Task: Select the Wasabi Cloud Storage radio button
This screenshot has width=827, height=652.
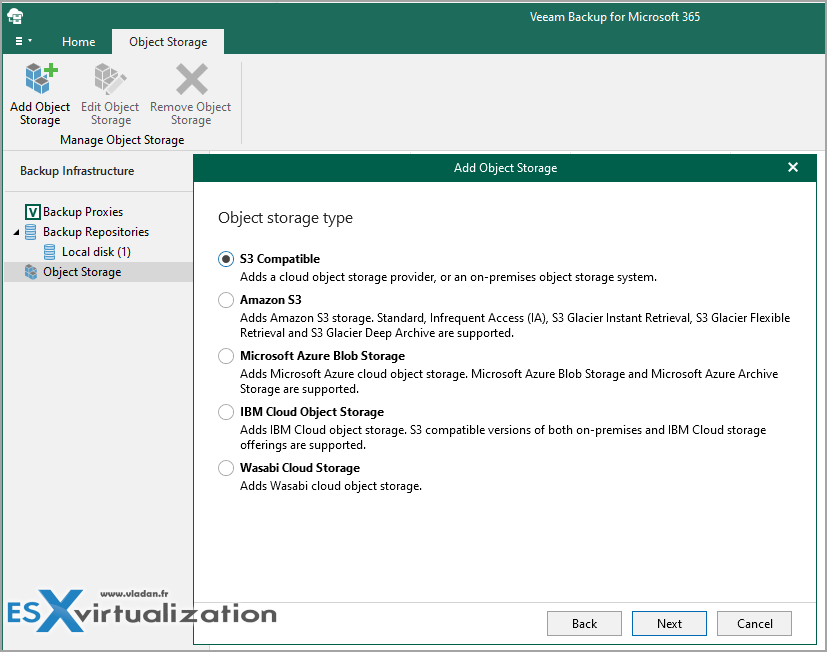Action: pos(226,468)
